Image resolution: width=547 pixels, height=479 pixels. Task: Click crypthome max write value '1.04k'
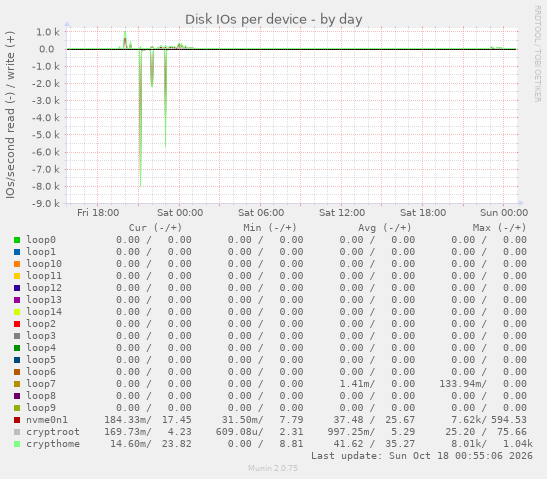click(518, 444)
